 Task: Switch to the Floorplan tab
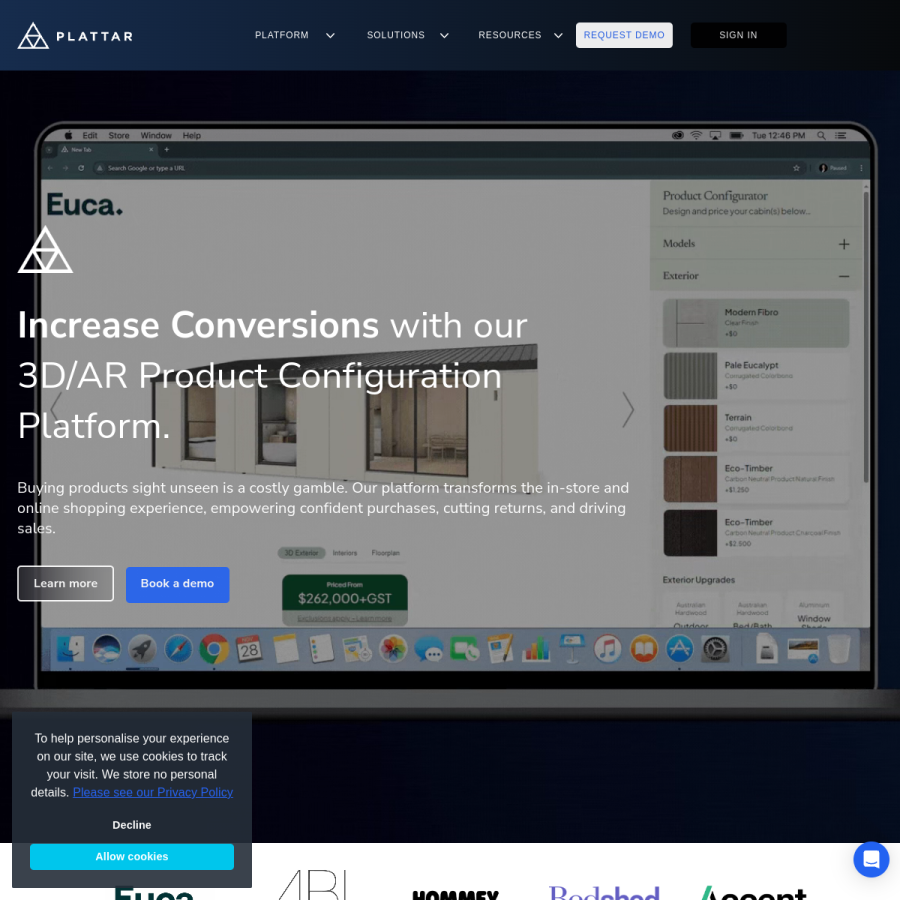(x=385, y=553)
